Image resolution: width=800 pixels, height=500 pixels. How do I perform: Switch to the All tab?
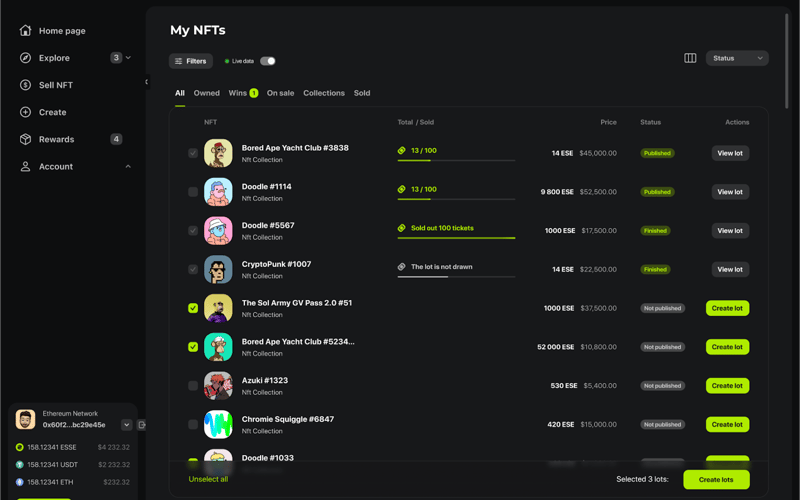(180, 93)
